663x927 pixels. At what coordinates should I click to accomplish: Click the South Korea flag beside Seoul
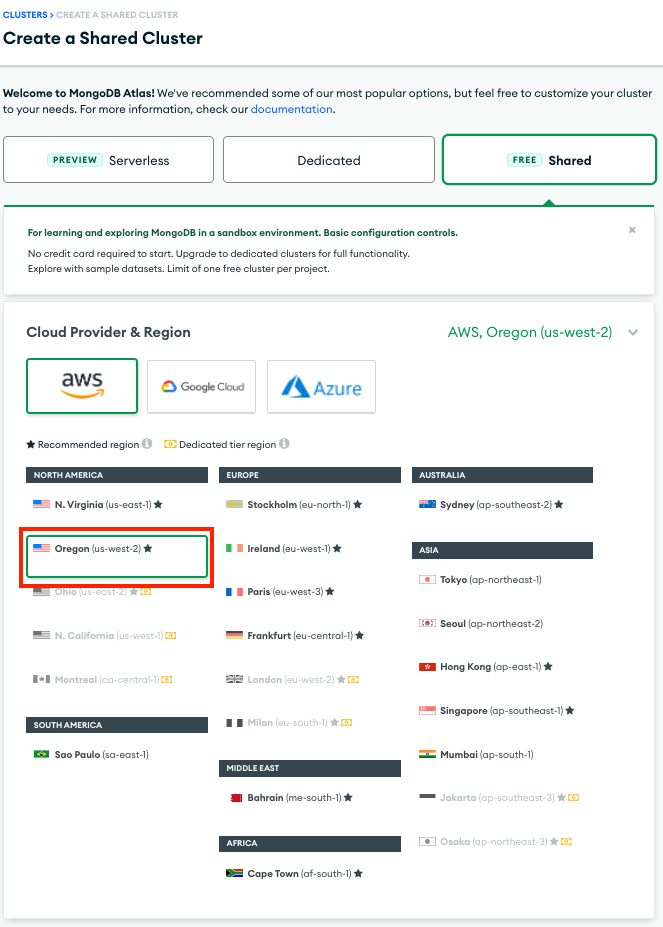pyautogui.click(x=427, y=623)
